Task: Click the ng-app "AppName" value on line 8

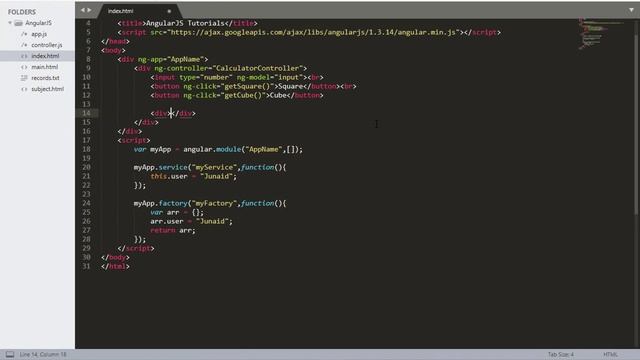Action: [185, 59]
